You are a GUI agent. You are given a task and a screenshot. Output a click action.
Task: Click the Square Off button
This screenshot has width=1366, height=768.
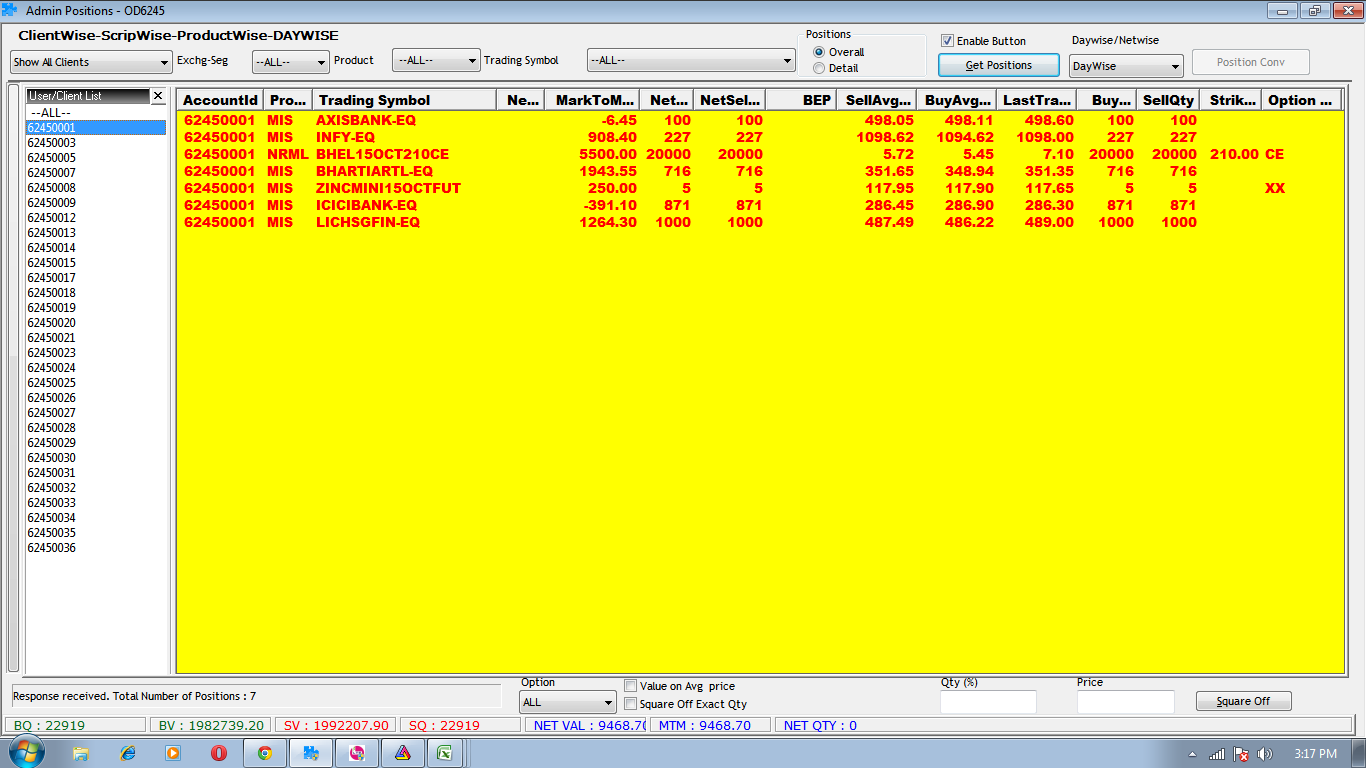coord(1244,701)
